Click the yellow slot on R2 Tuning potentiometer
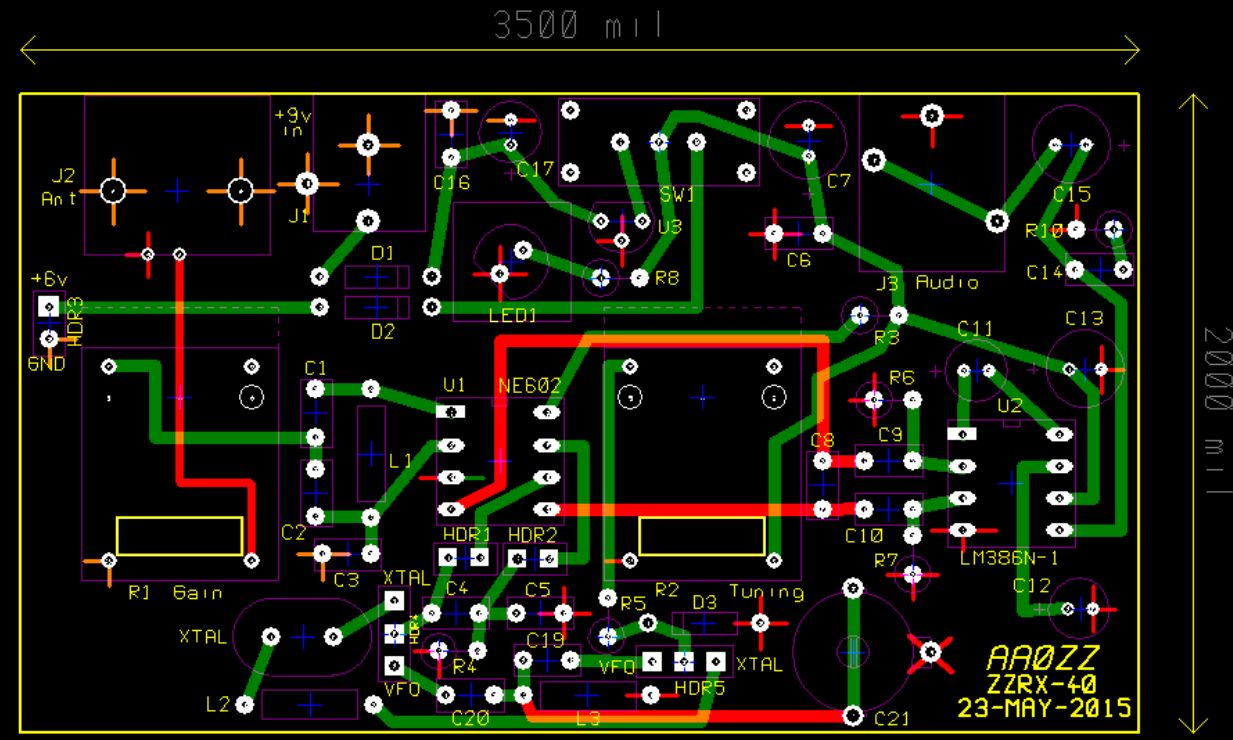This screenshot has width=1233, height=740. (x=702, y=535)
